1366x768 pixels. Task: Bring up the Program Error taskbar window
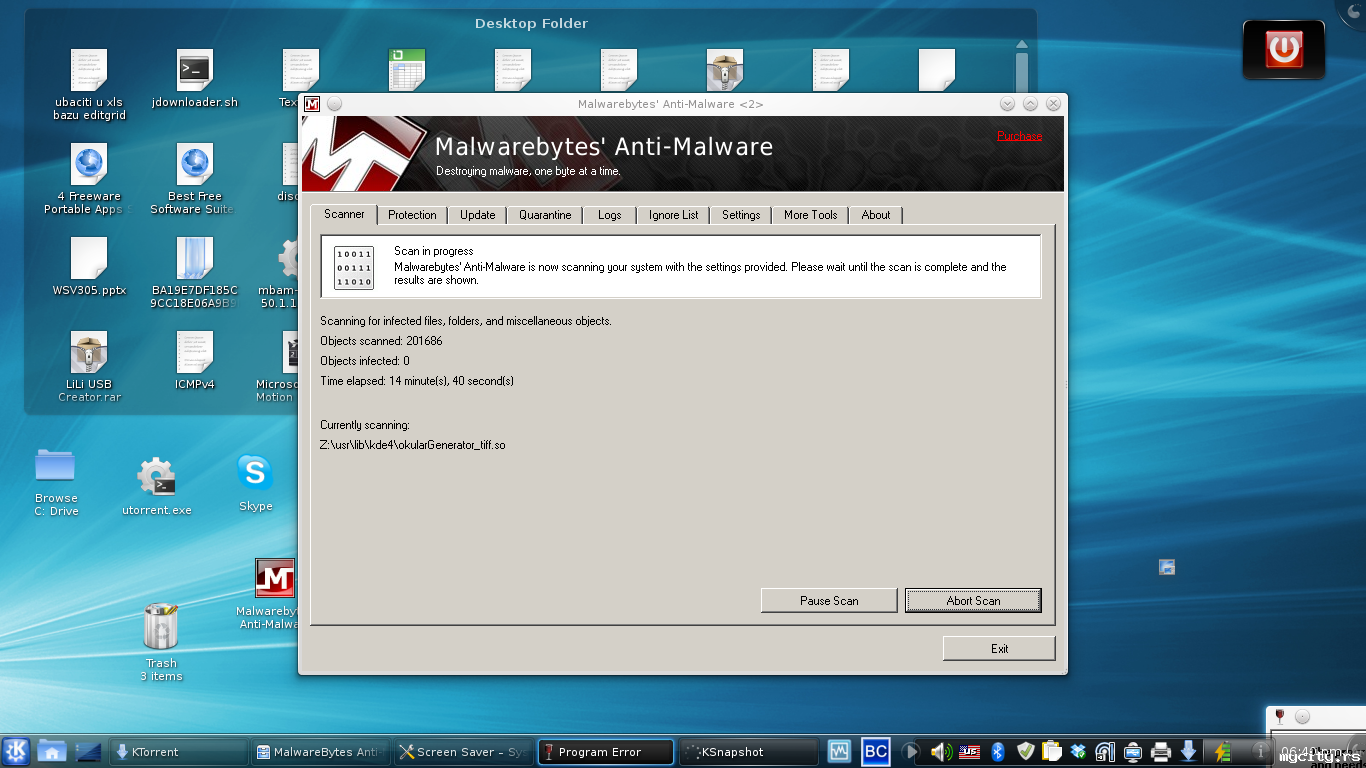(x=606, y=752)
